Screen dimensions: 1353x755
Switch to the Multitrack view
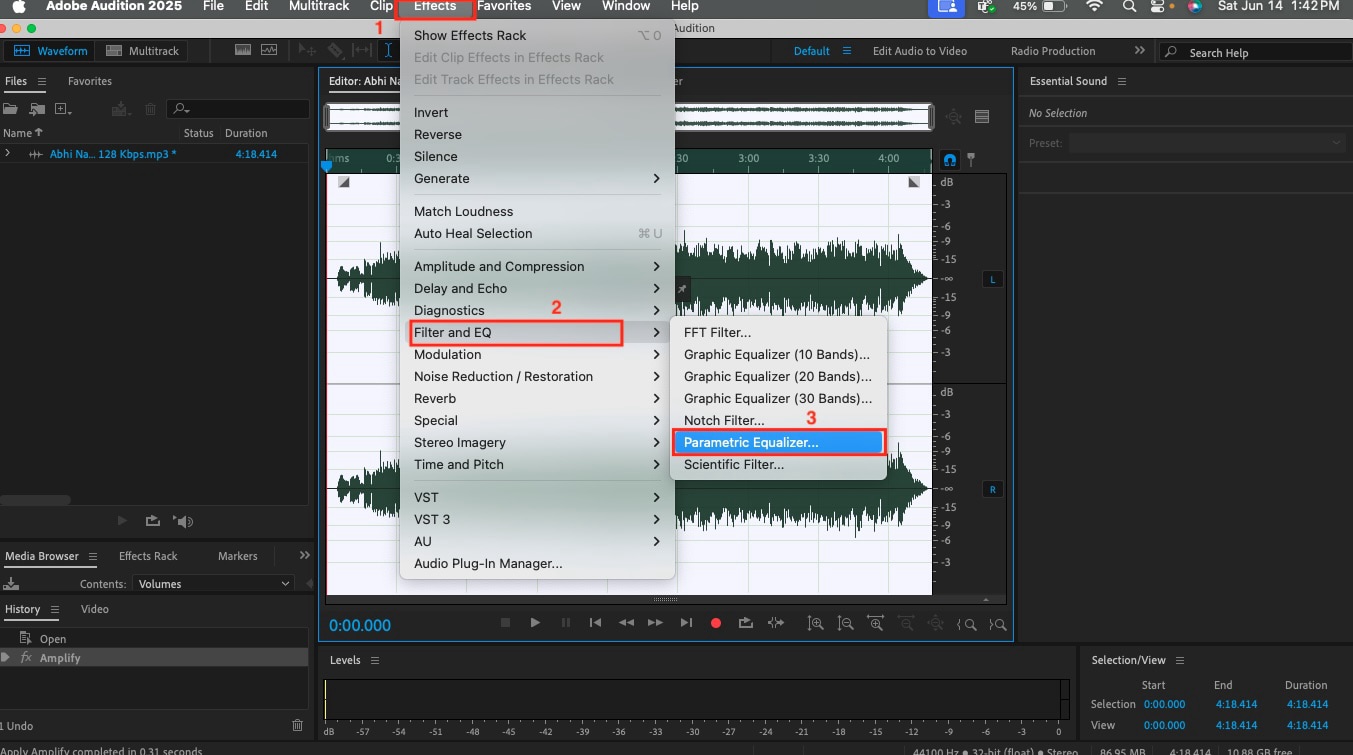click(x=143, y=50)
